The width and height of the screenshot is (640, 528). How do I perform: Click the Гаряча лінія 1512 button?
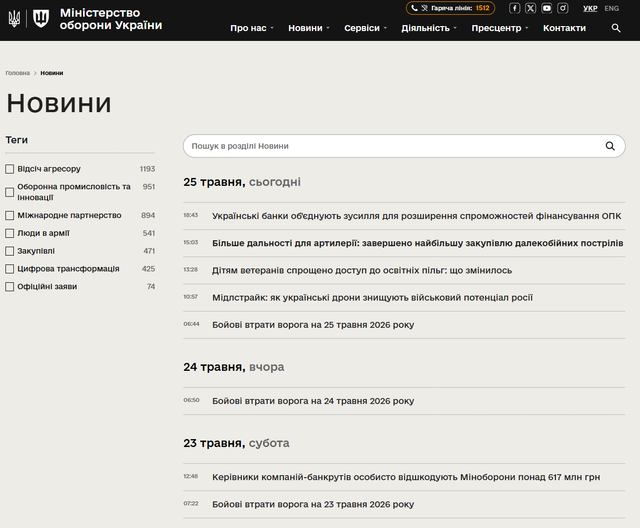450,8
